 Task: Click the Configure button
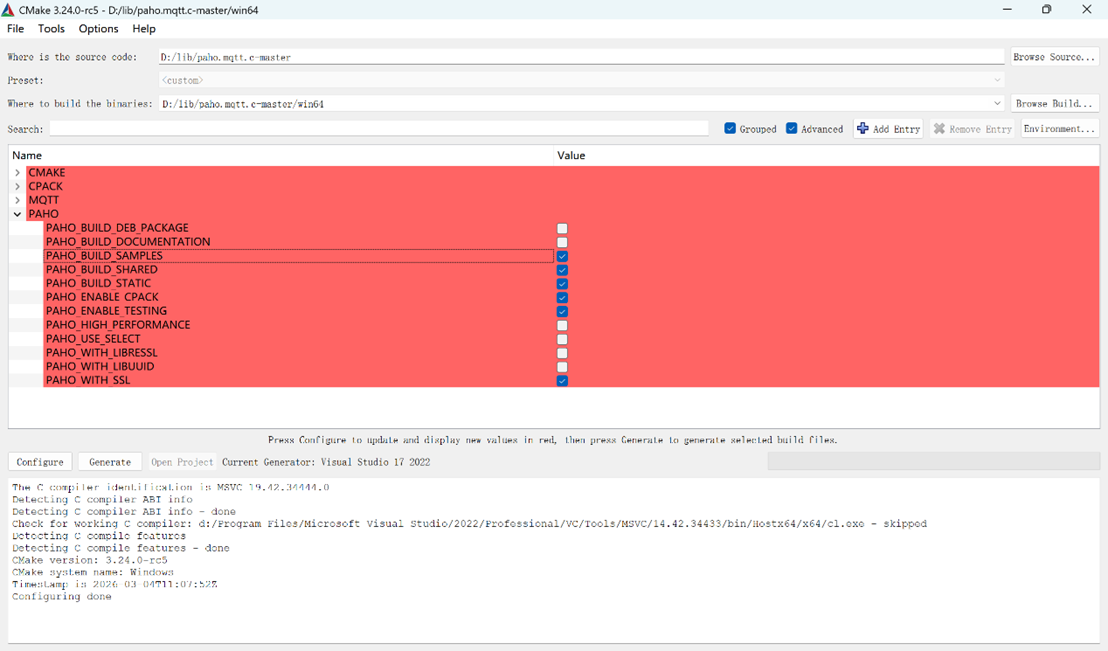(40, 462)
